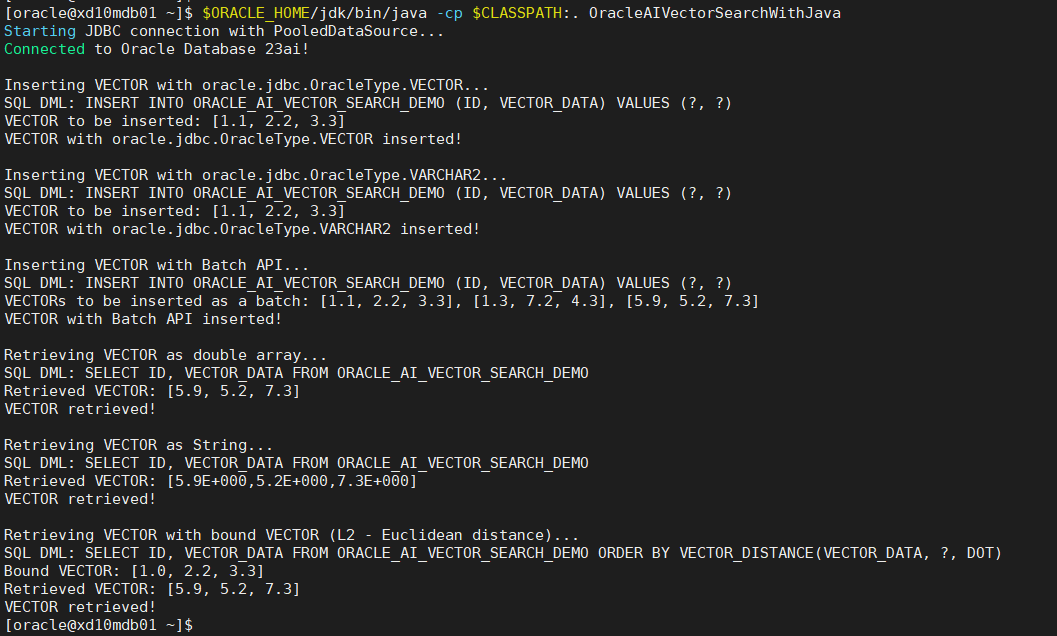Click the 'Bound VECTOR: [1.0, 2.2, 3.3]' line
This screenshot has height=636, width=1057.
point(134,571)
